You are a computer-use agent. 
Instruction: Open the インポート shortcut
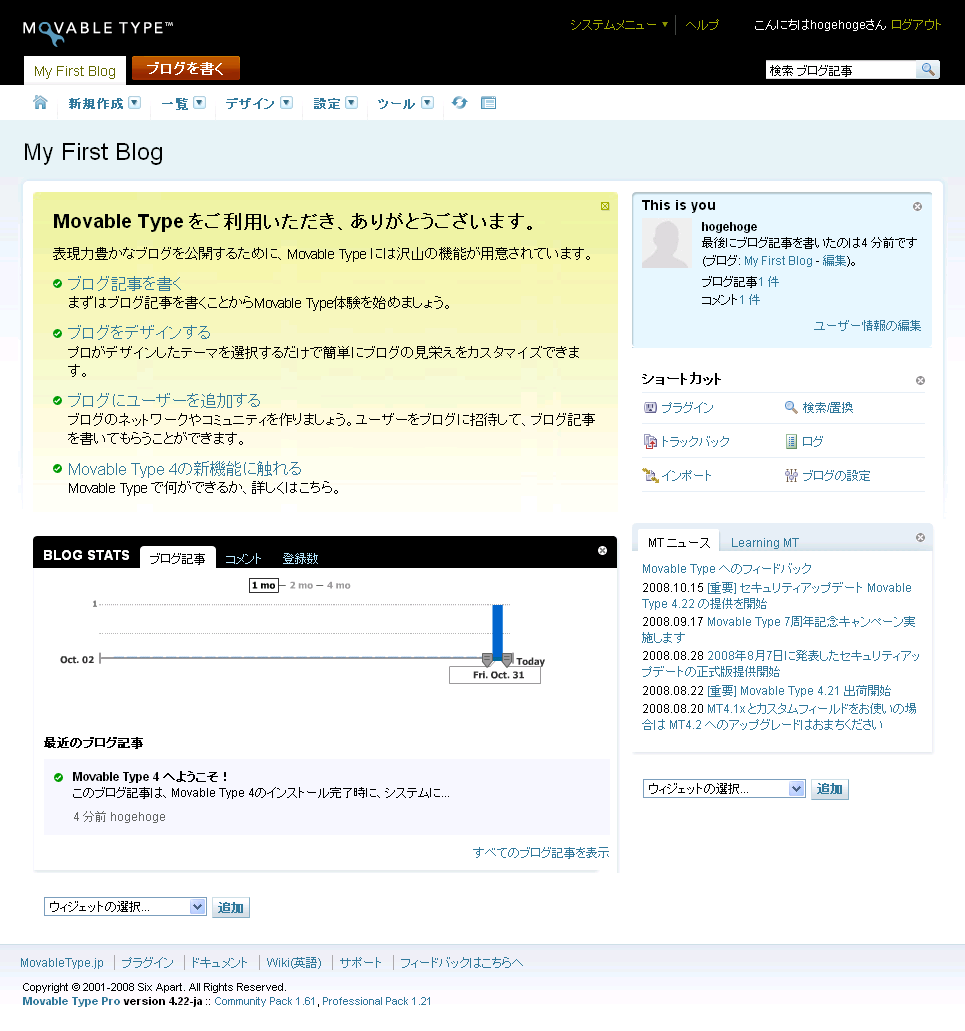click(677, 475)
